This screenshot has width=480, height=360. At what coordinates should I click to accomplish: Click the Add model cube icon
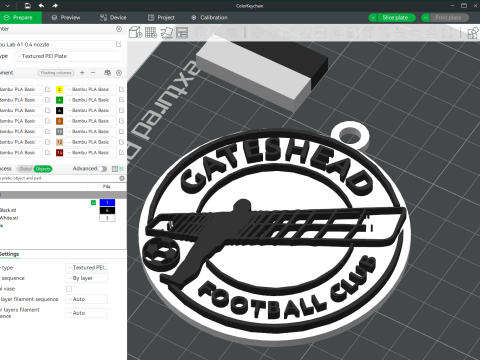point(136,32)
